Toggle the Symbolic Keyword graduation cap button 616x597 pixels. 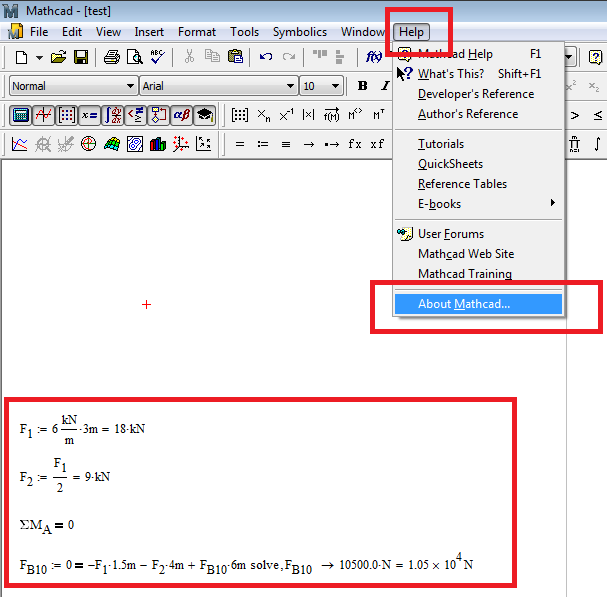[205, 115]
